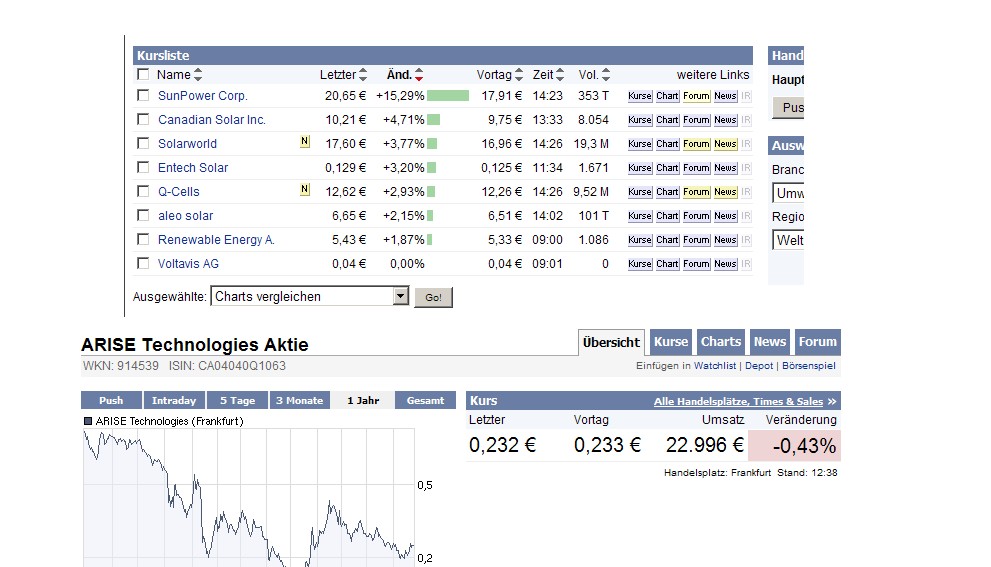991x567 pixels.
Task: Sort by Letzter column sort arrows
Action: [363, 75]
